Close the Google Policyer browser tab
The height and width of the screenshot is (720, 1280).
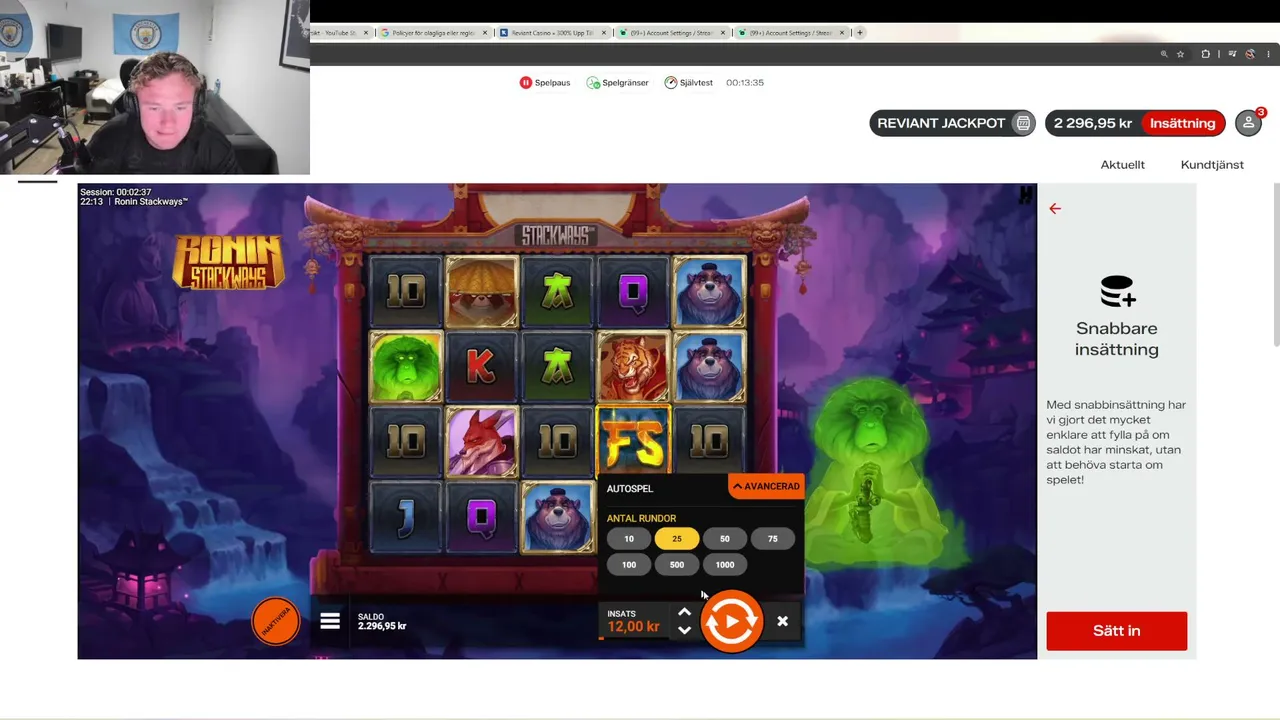485,33
